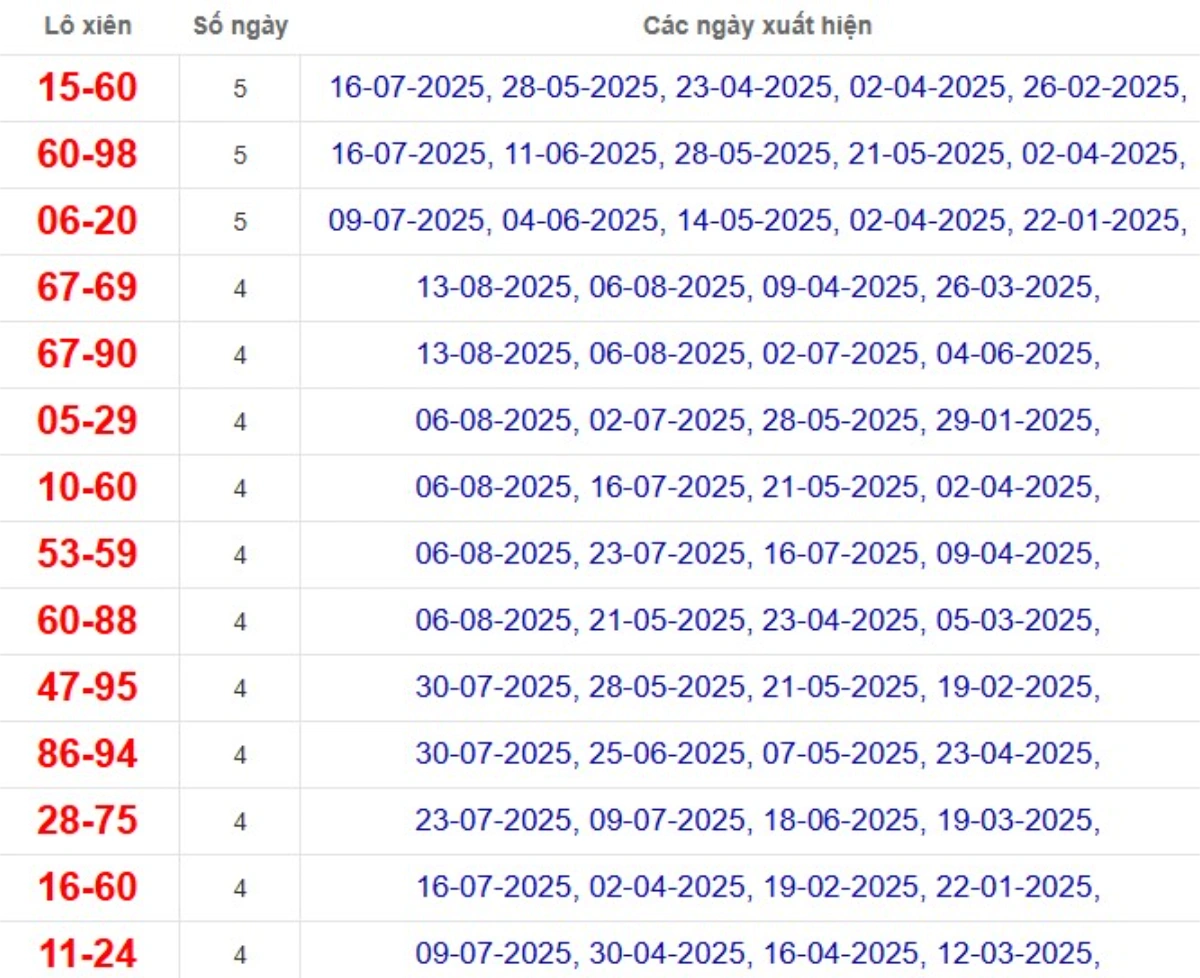Open the 06-20 pair entry
The height and width of the screenshot is (978, 1200).
pyautogui.click(x=88, y=221)
